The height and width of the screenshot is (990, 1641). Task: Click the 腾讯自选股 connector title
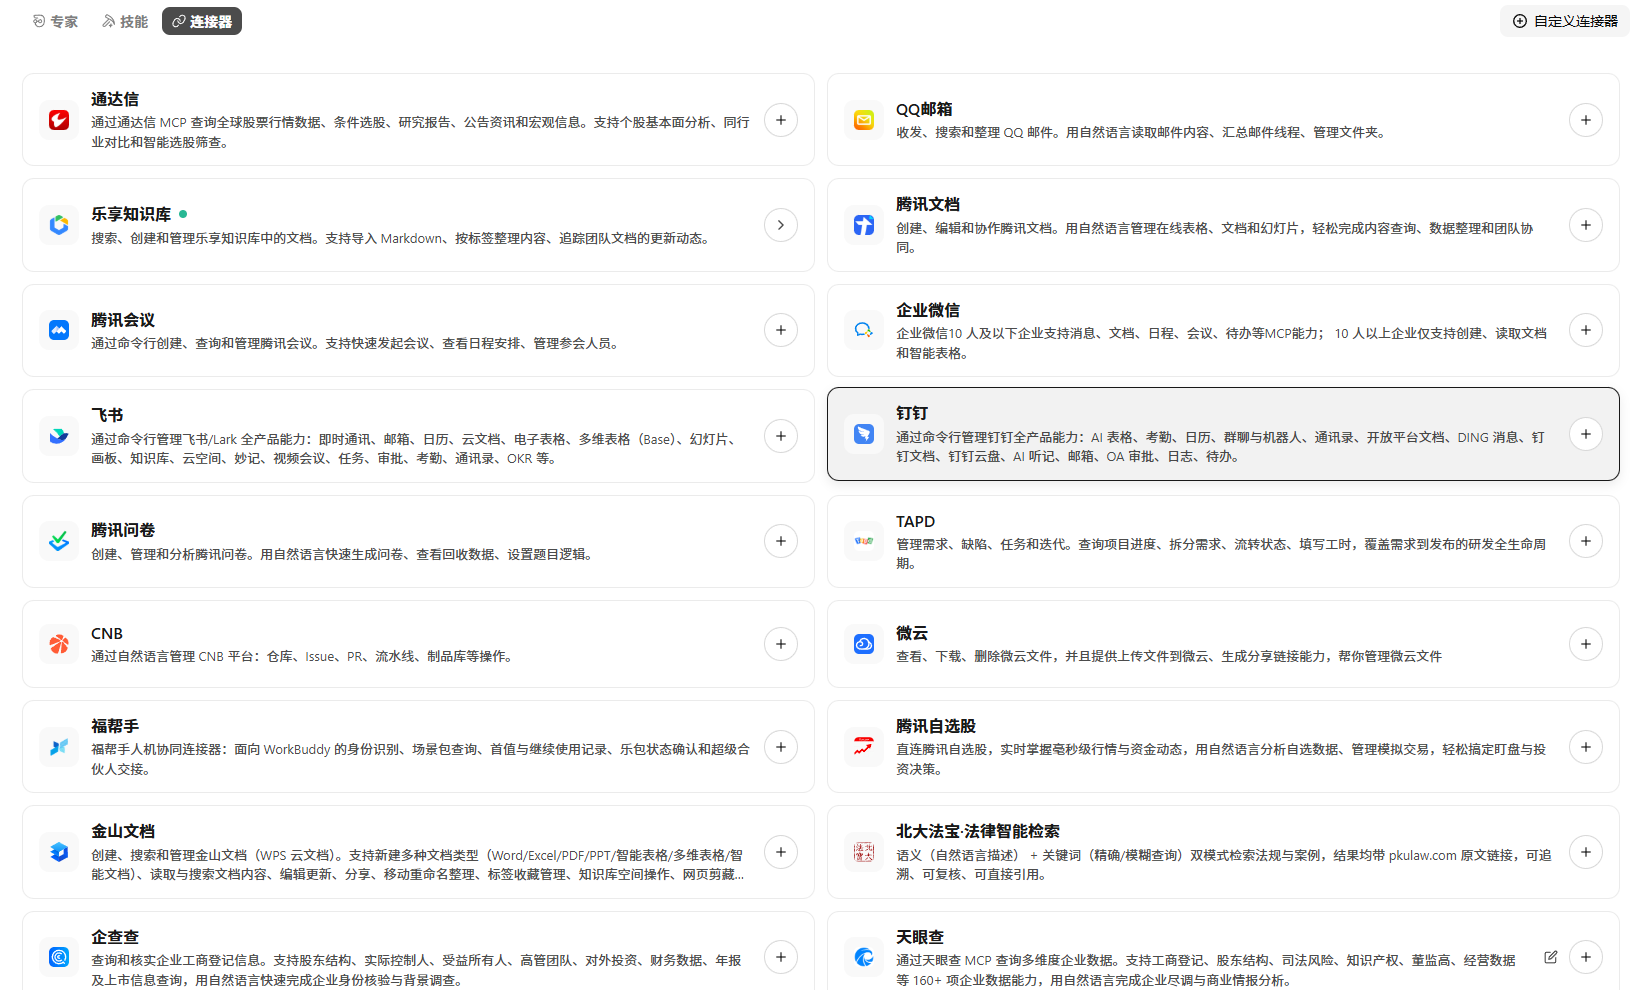936,726
